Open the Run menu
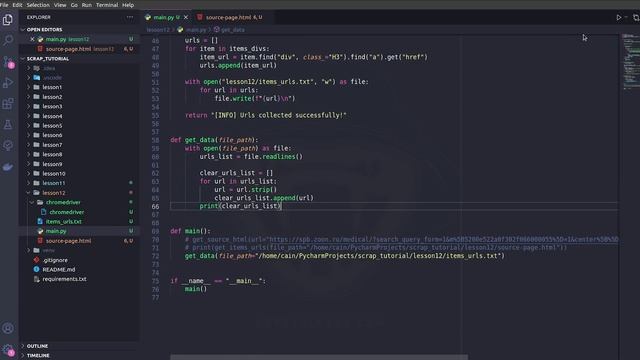This screenshot has width=640, height=360. point(87,5)
